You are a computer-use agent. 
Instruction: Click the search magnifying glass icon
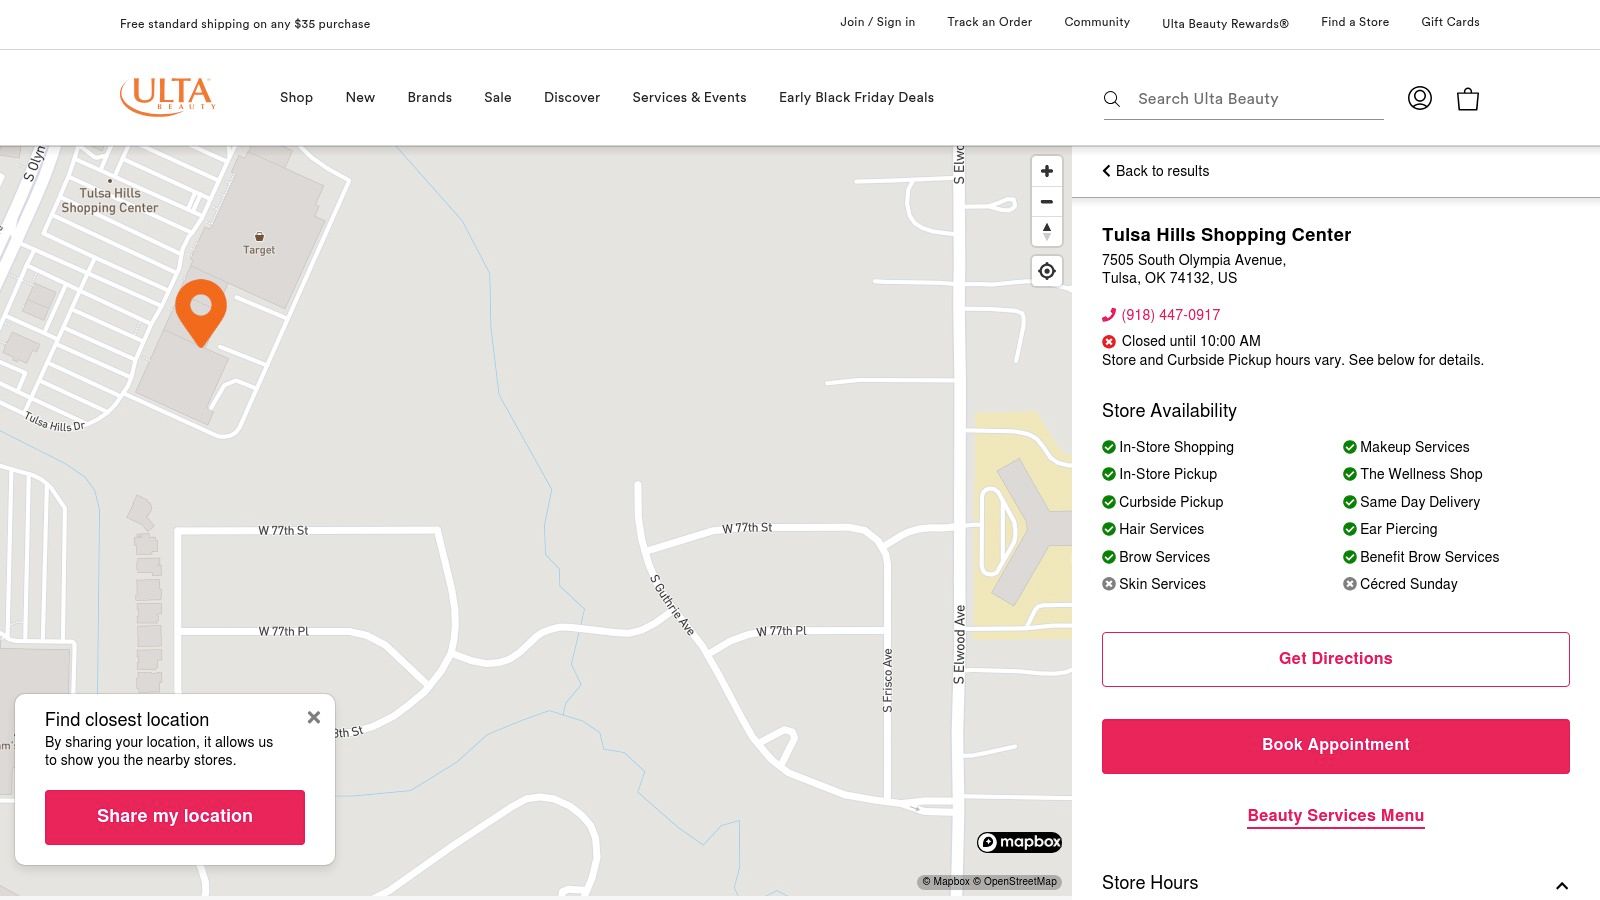coord(1112,99)
